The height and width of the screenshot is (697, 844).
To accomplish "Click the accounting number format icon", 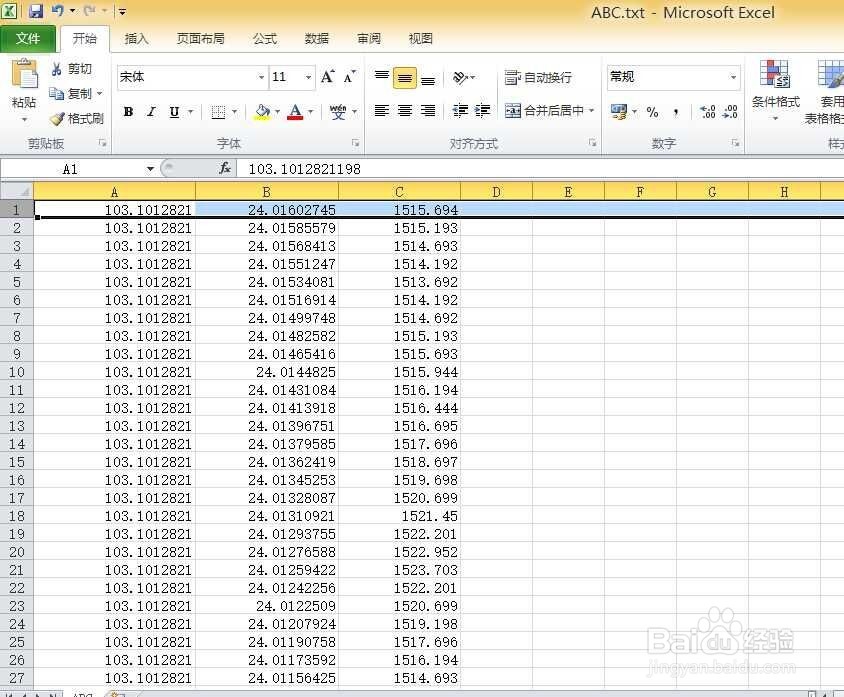I will [x=619, y=112].
